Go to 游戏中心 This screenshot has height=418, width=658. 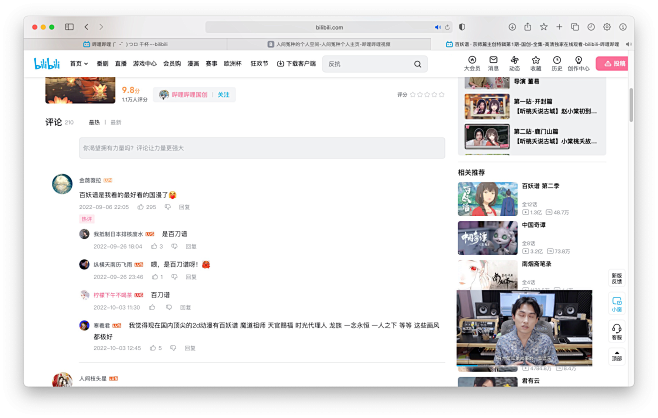[x=145, y=64]
